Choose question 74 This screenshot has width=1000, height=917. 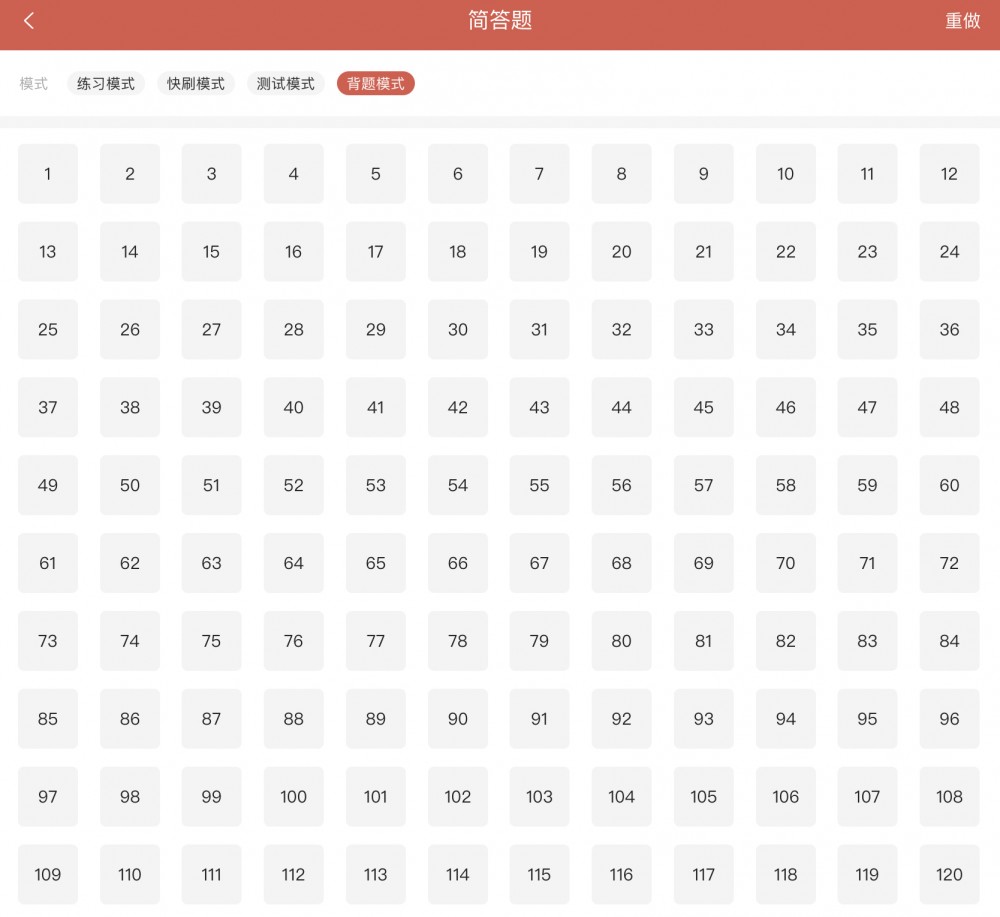(130, 640)
